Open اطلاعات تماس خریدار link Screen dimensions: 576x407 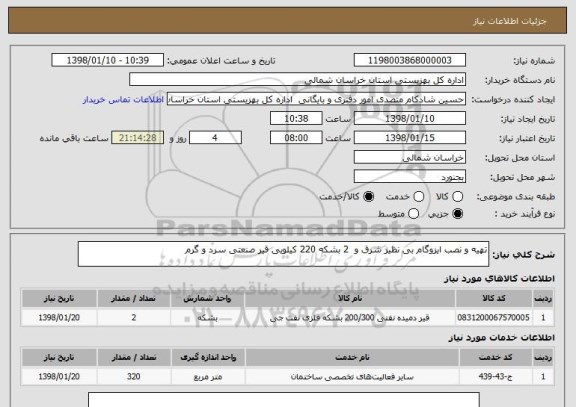tap(123, 100)
